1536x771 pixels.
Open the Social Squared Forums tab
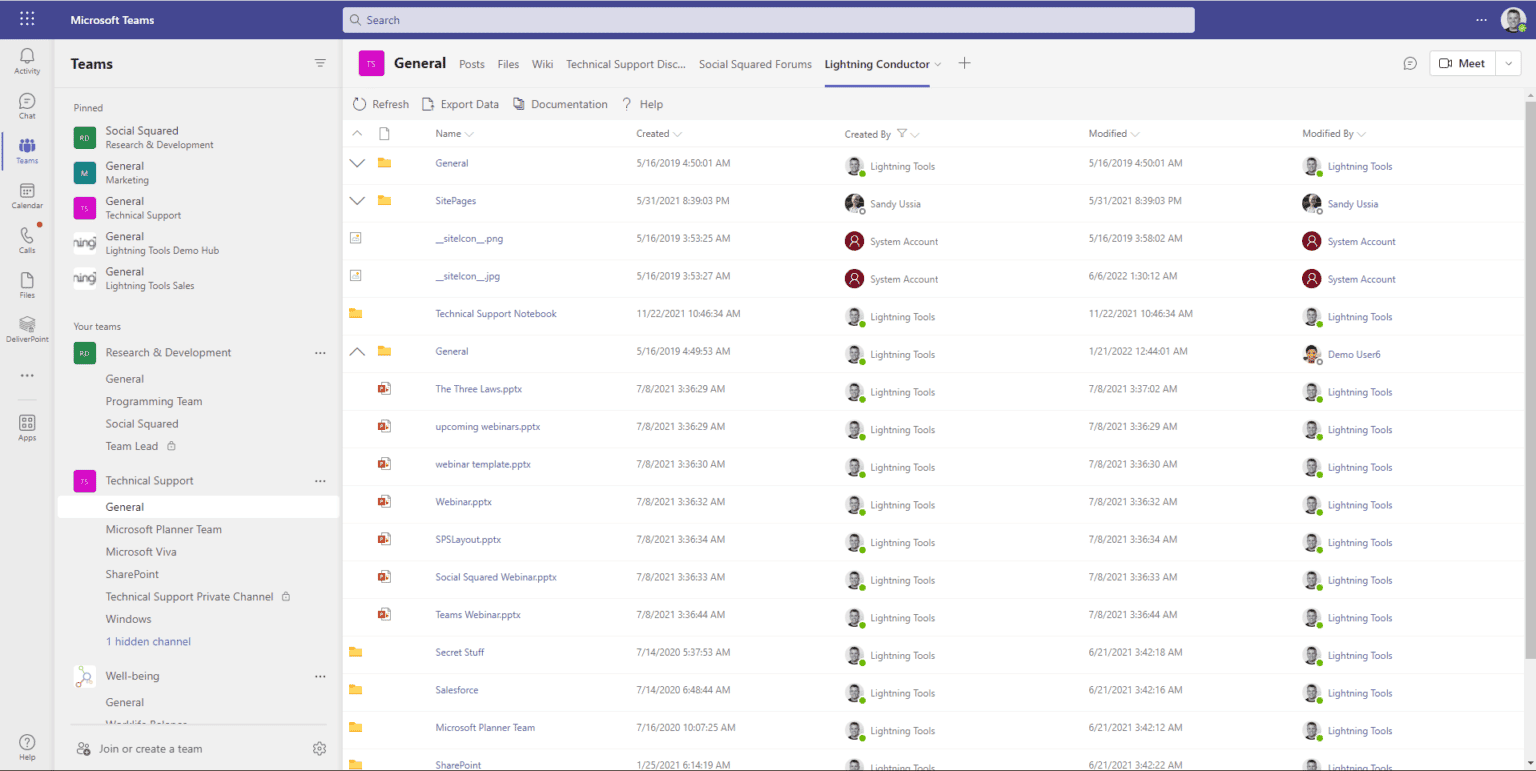point(755,63)
